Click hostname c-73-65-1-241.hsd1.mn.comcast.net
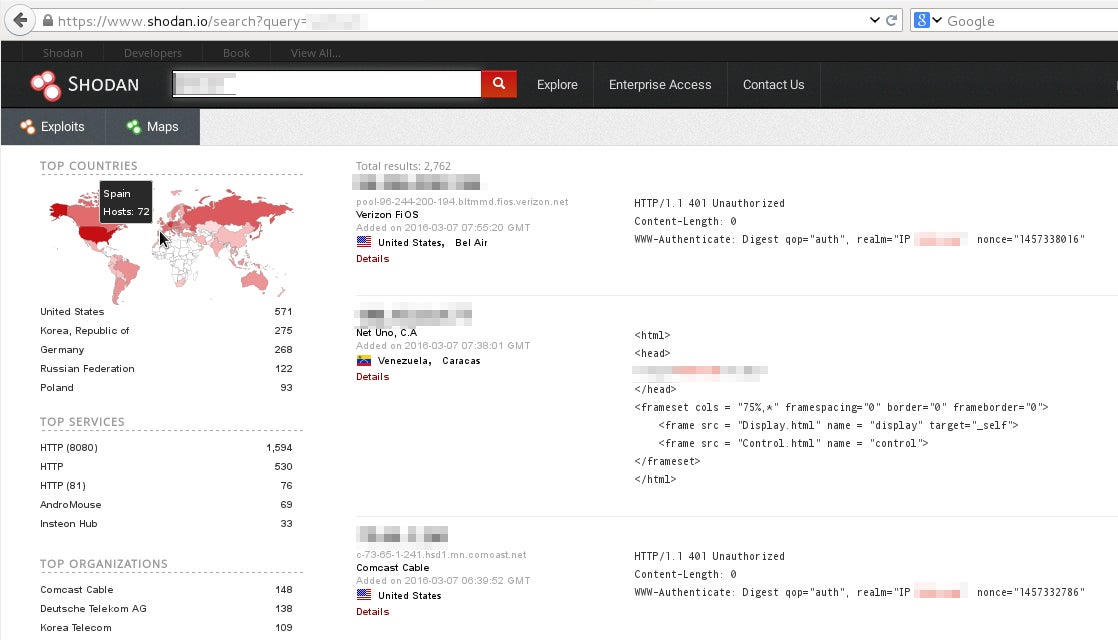This screenshot has width=1118, height=640. pyautogui.click(x=441, y=554)
